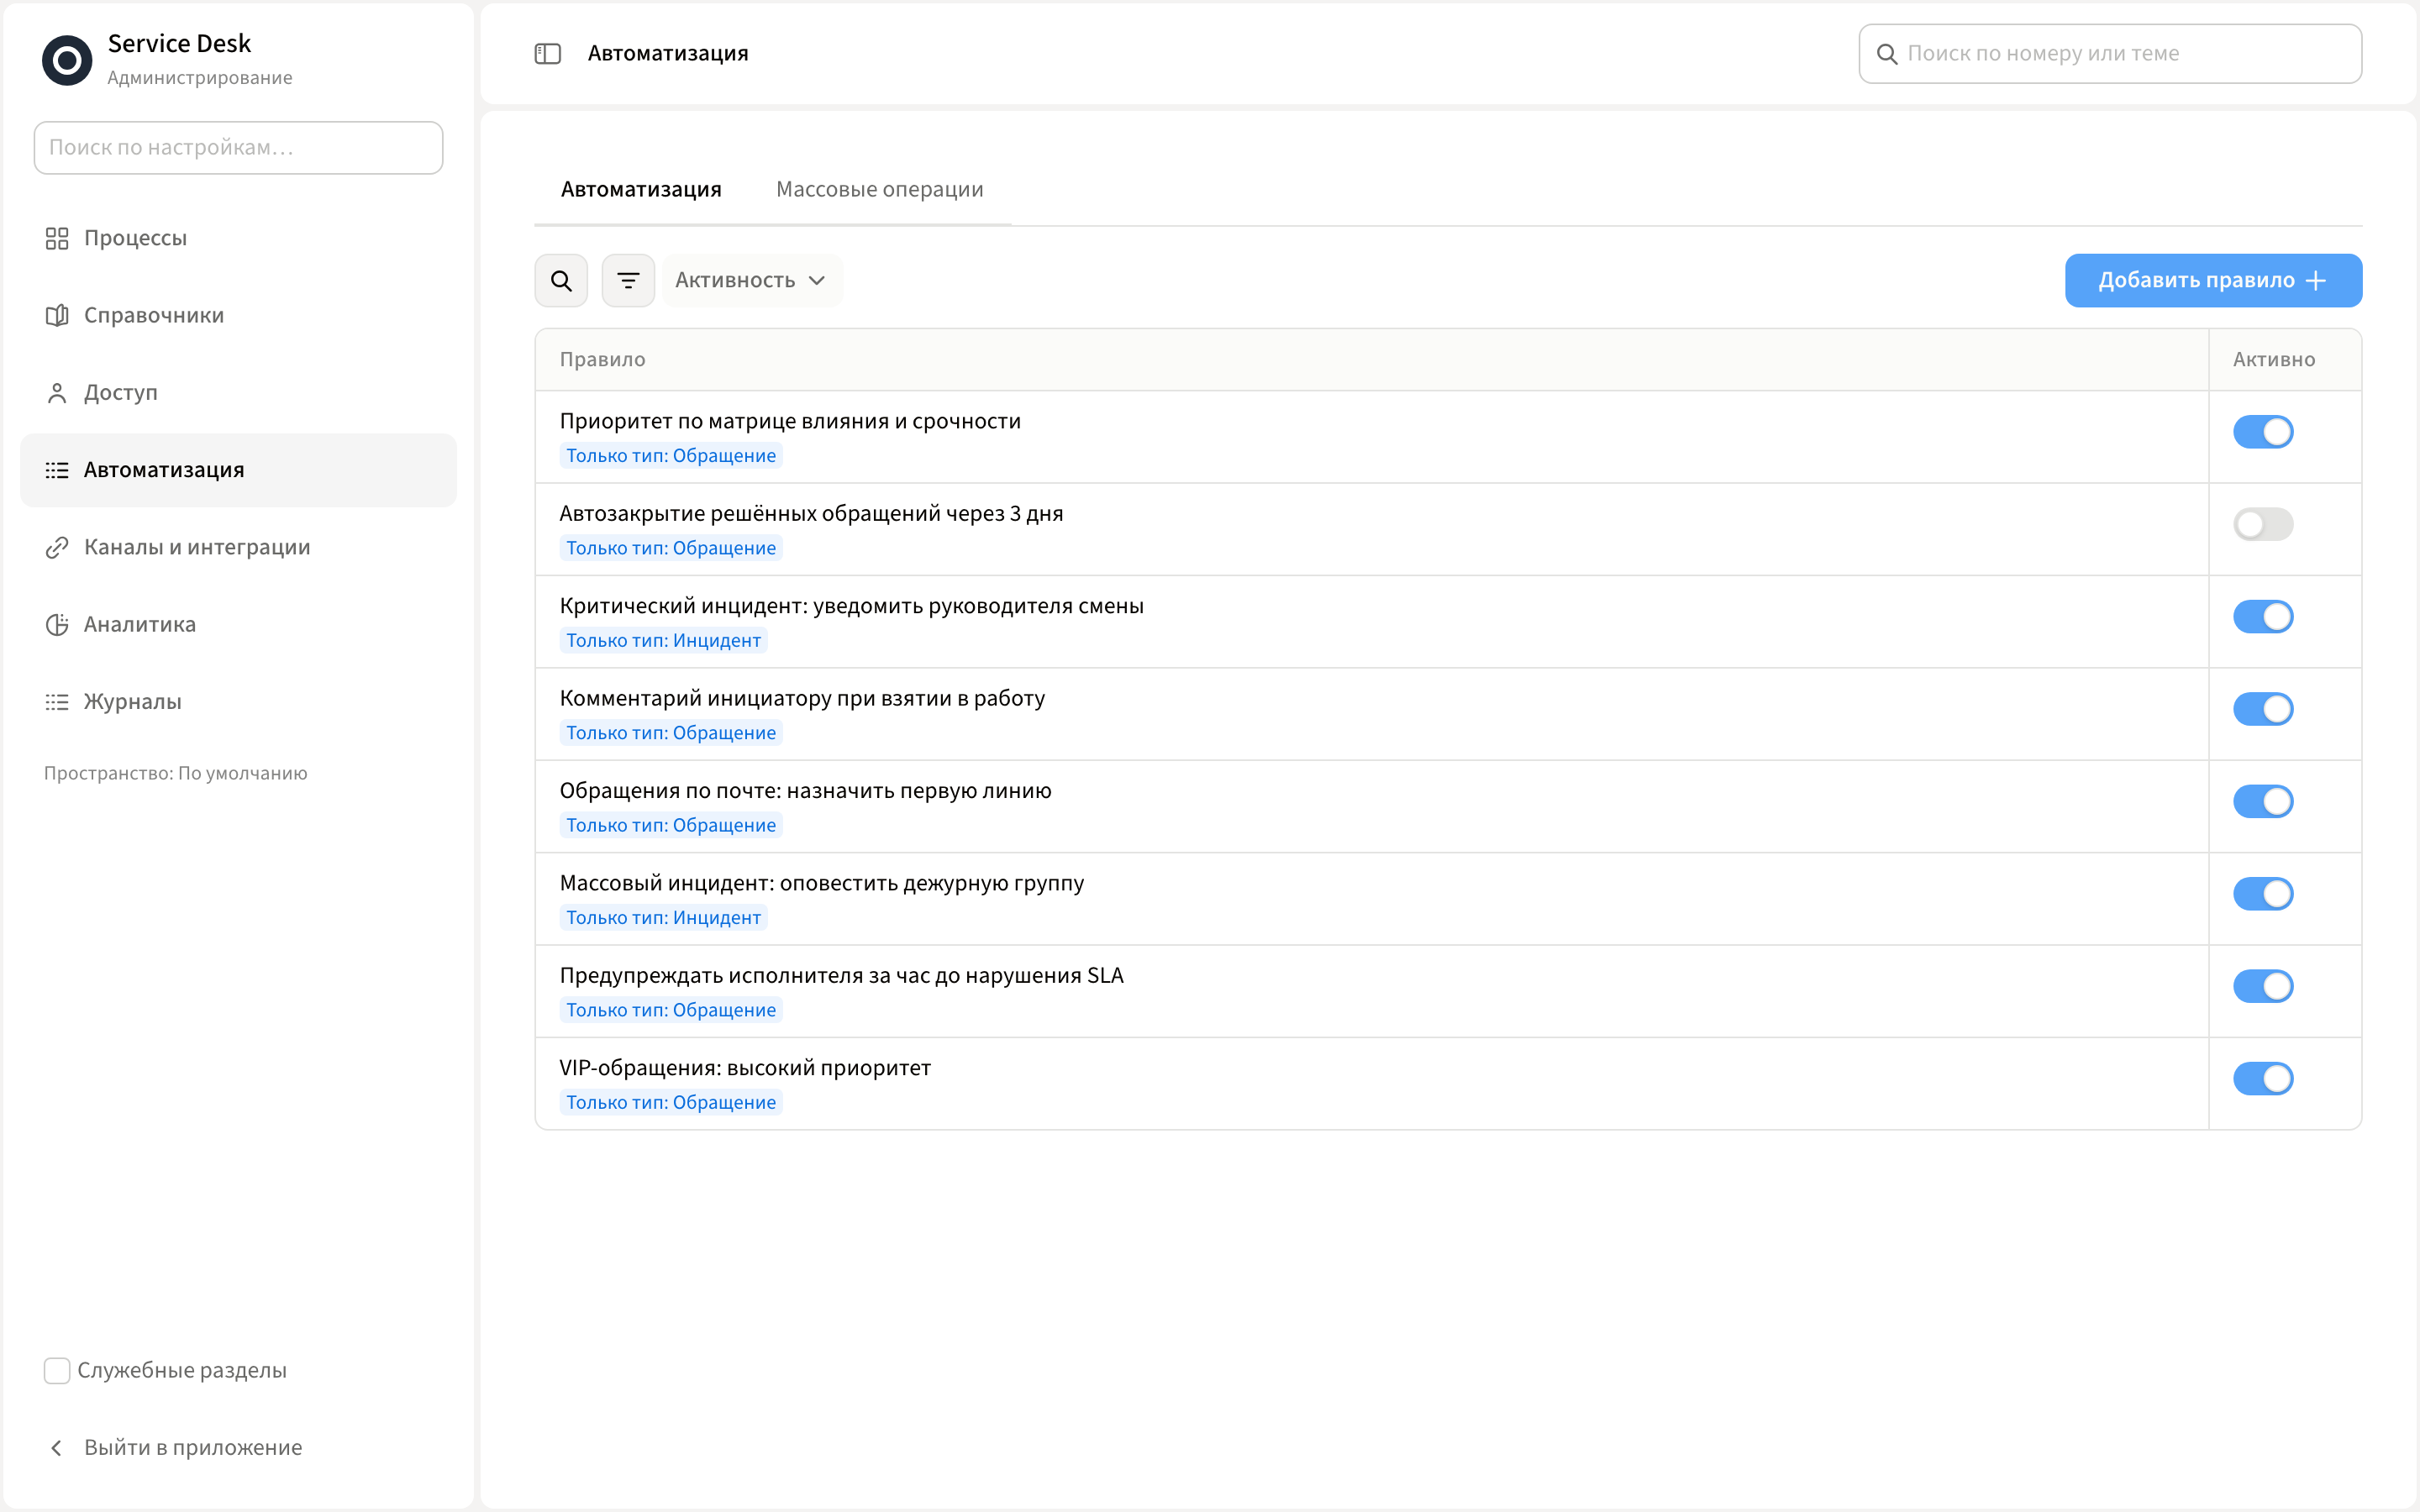Open rule Автозакрытие решённых обращений через 3 дня

point(811,513)
